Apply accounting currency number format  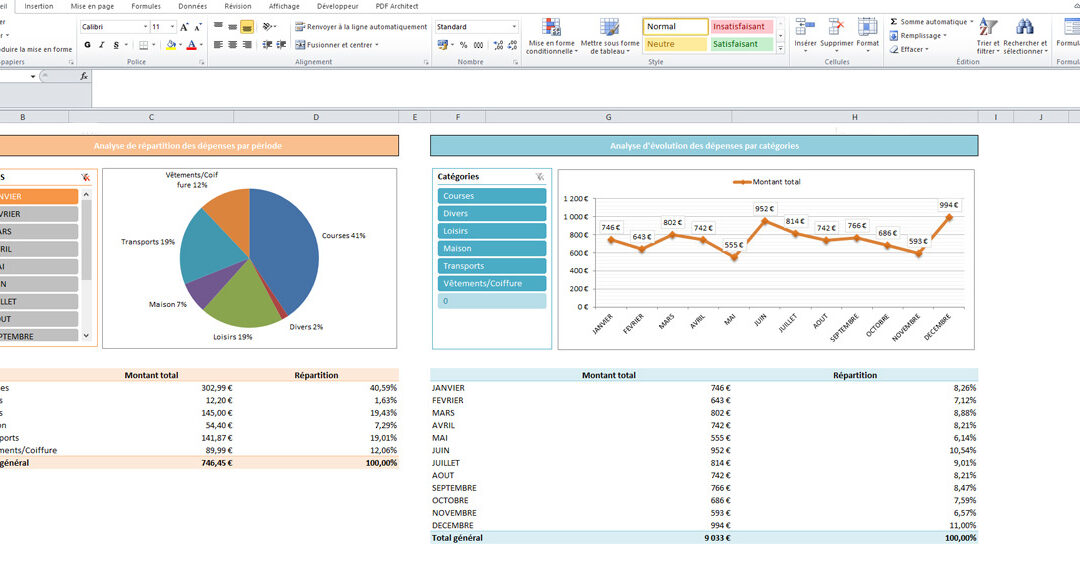(x=442, y=45)
